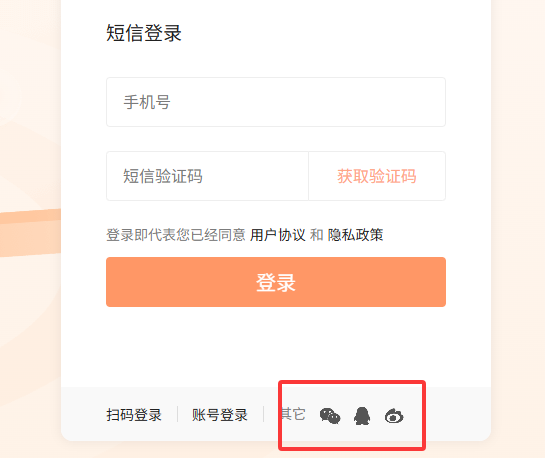Sign in with the WeChat icon
This screenshot has width=545, height=458.
[330, 416]
